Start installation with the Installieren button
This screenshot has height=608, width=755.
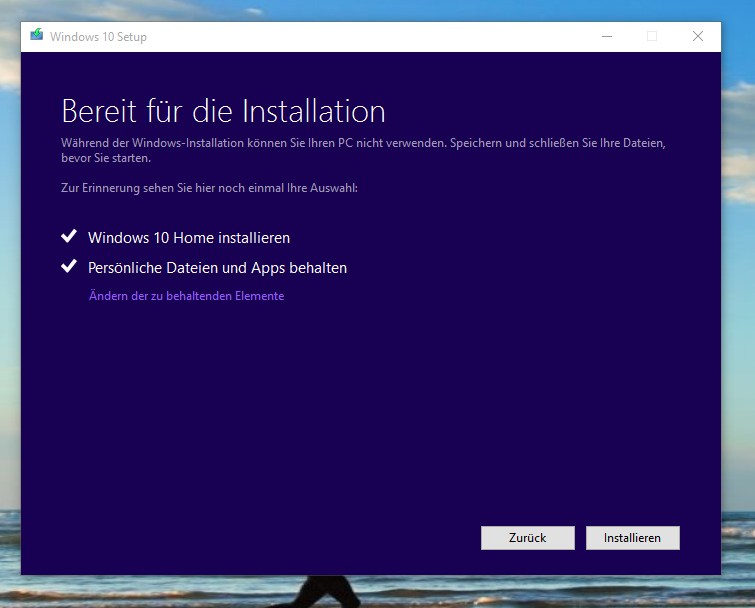632,538
